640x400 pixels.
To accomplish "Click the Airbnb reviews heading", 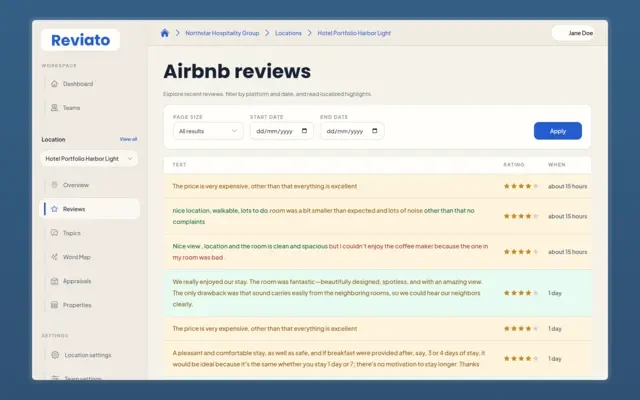I will (237, 71).
